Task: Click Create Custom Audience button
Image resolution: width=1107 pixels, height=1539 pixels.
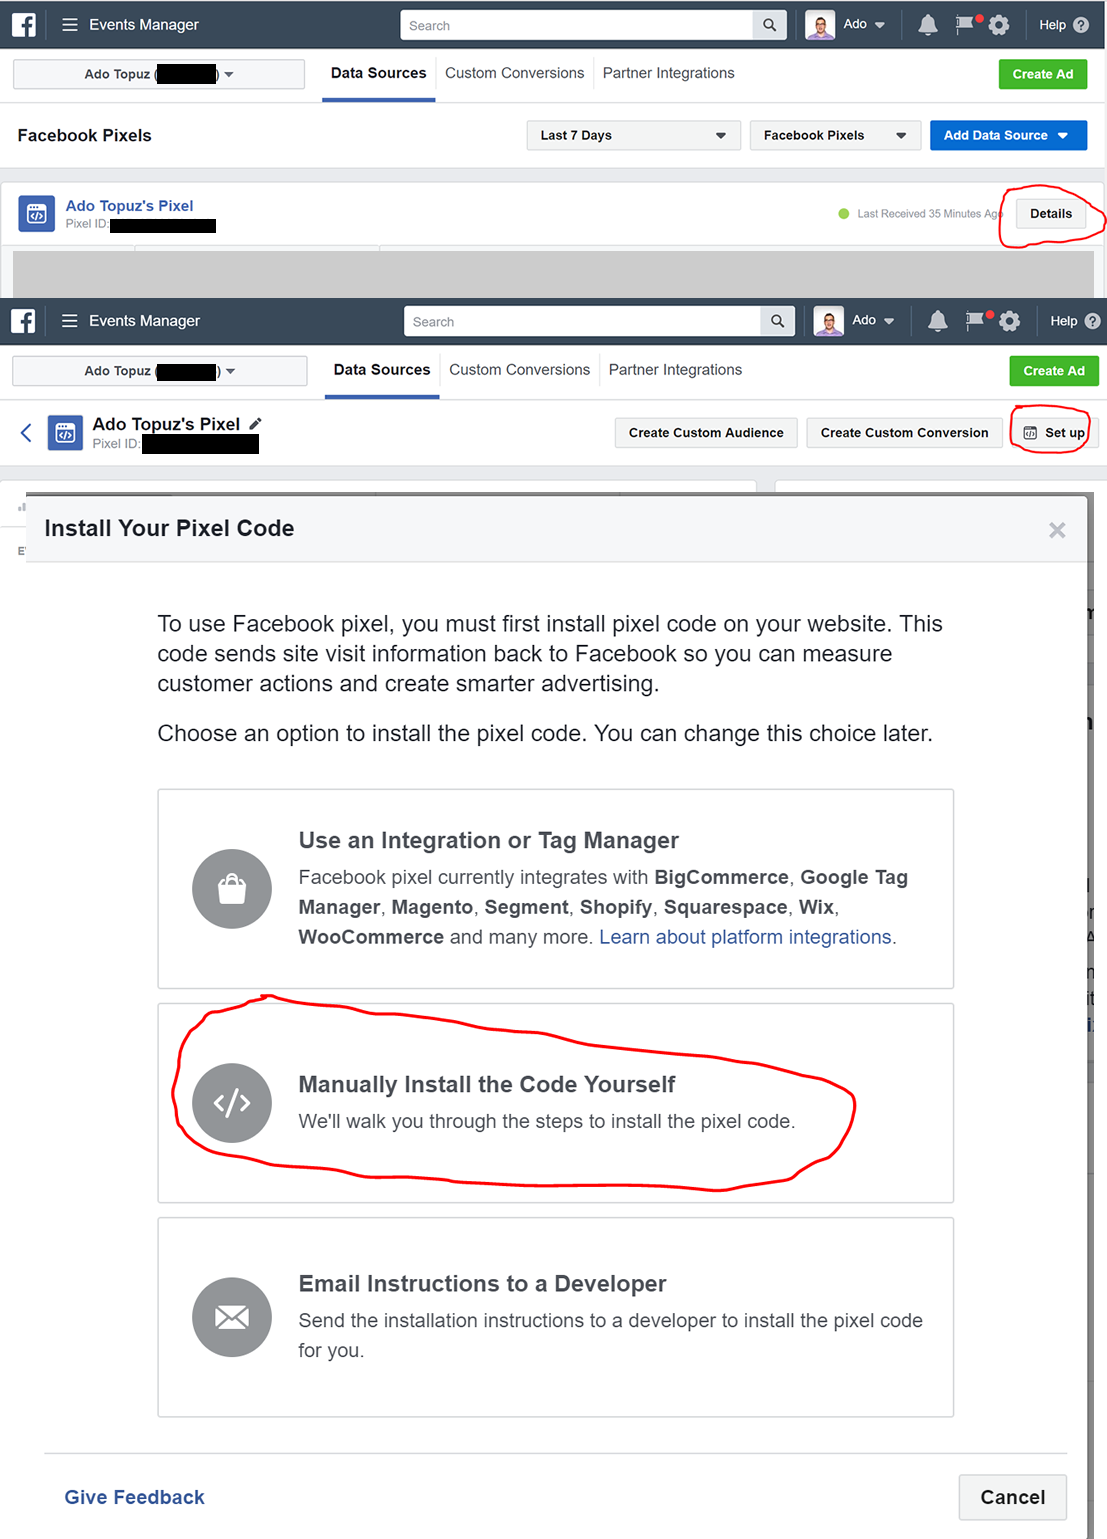Action: point(706,433)
